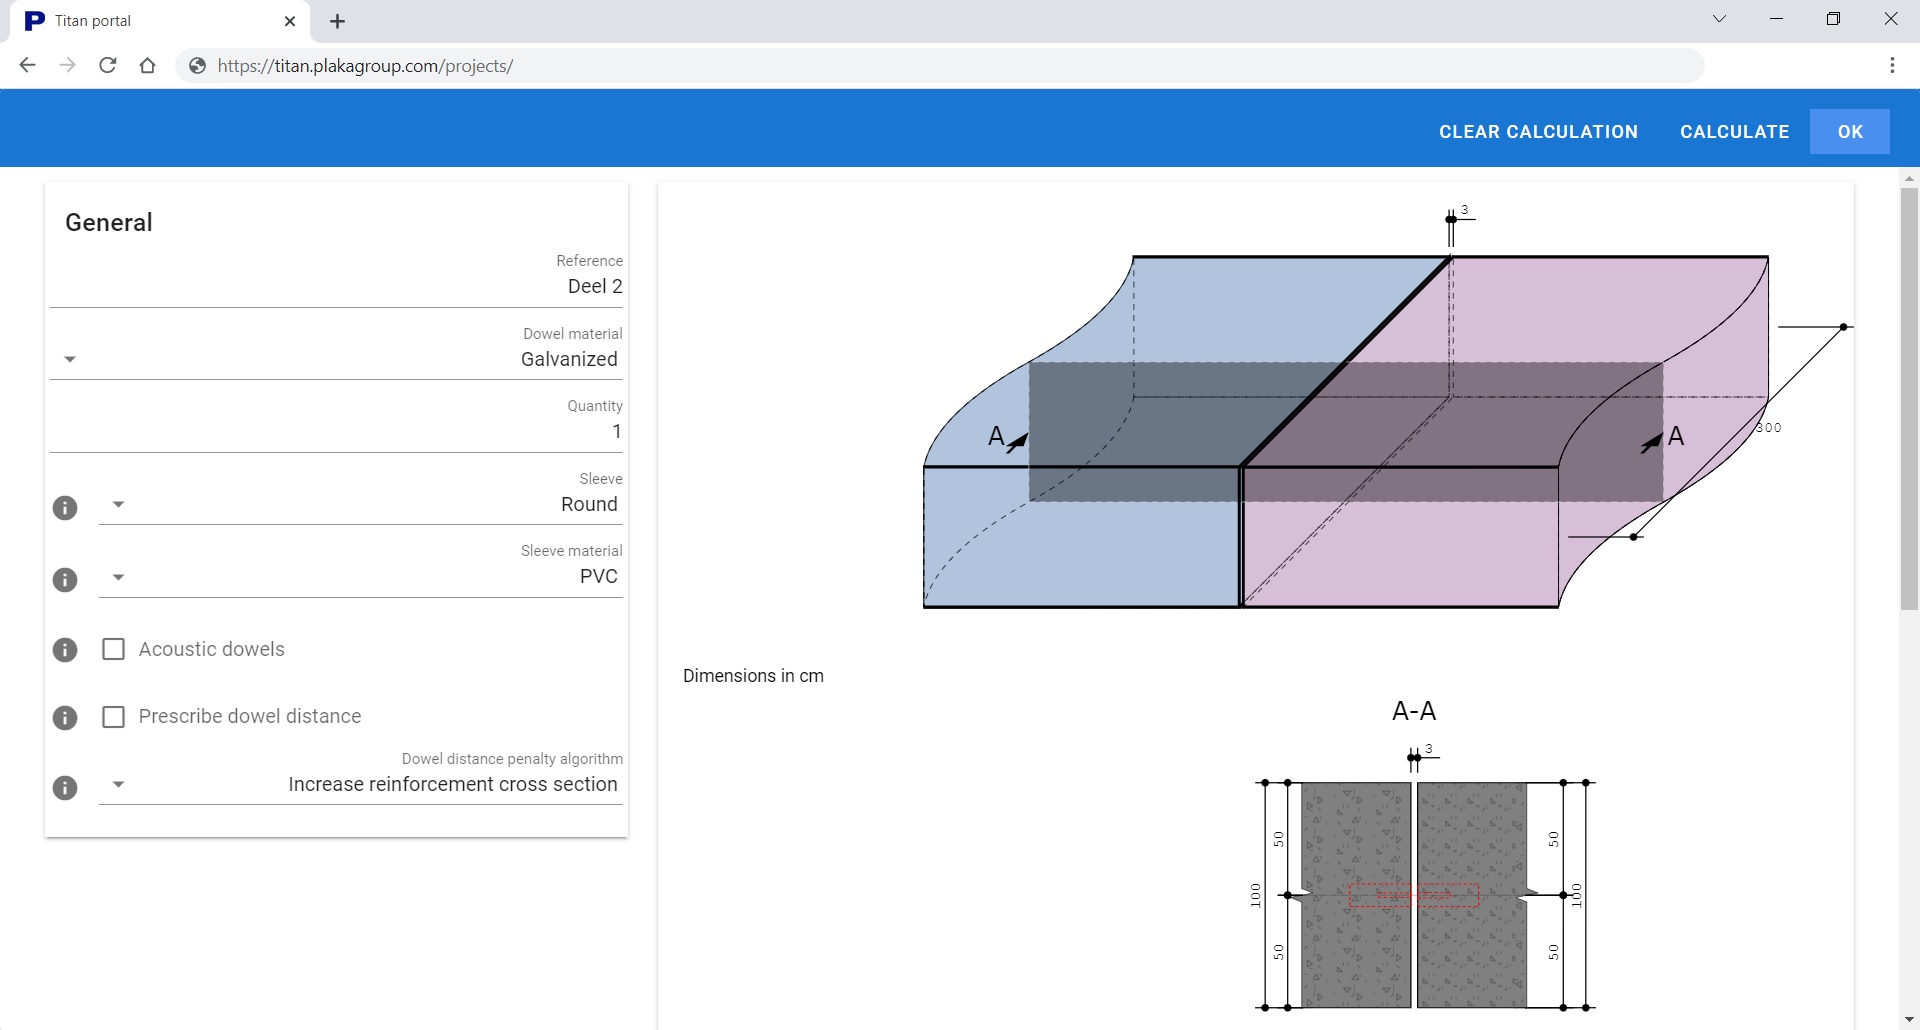Open info icon for Acoustic dowels
Image resolution: width=1920 pixels, height=1030 pixels.
pos(65,650)
